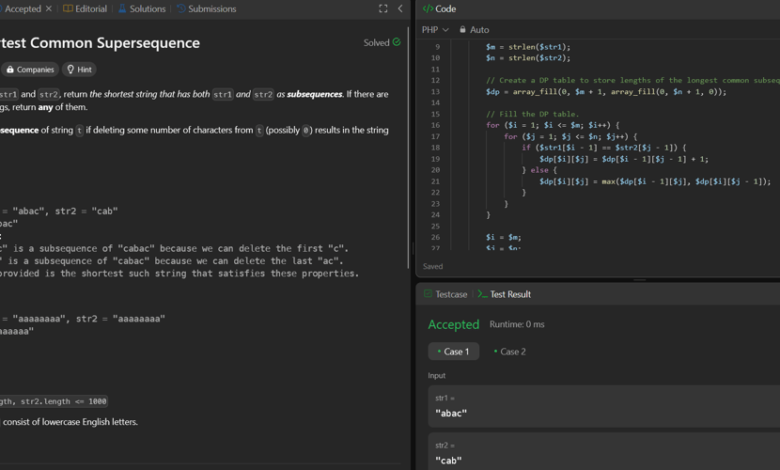The image size is (780, 470).
Task: Switch to the Solutions tab
Action: [142, 8]
